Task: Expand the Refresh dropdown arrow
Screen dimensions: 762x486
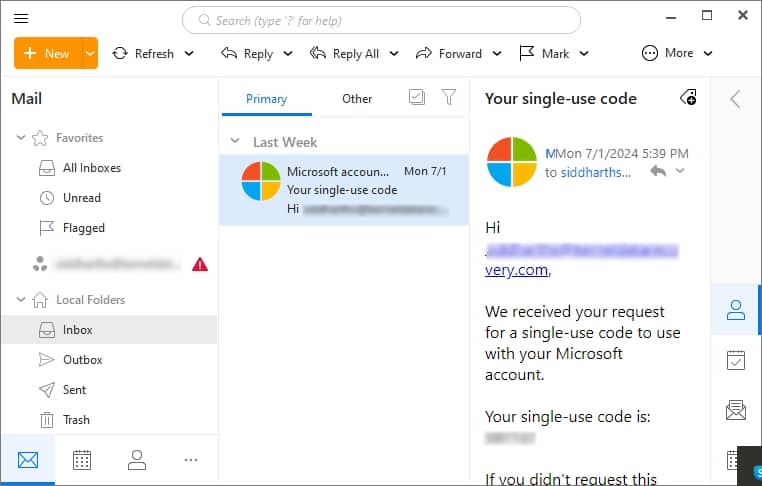Action: [x=189, y=53]
